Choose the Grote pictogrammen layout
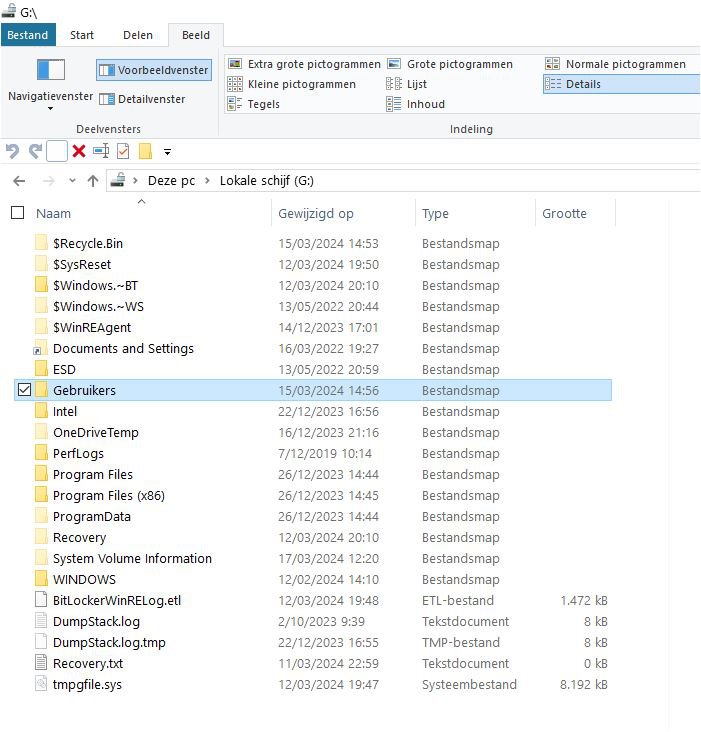Image resolution: width=701 pixels, height=732 pixels. coord(450,64)
